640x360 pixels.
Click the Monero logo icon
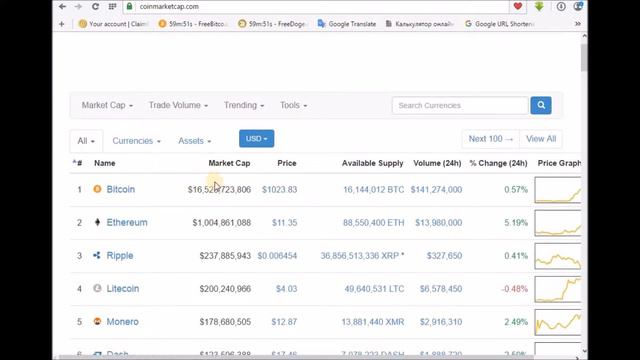[97, 321]
